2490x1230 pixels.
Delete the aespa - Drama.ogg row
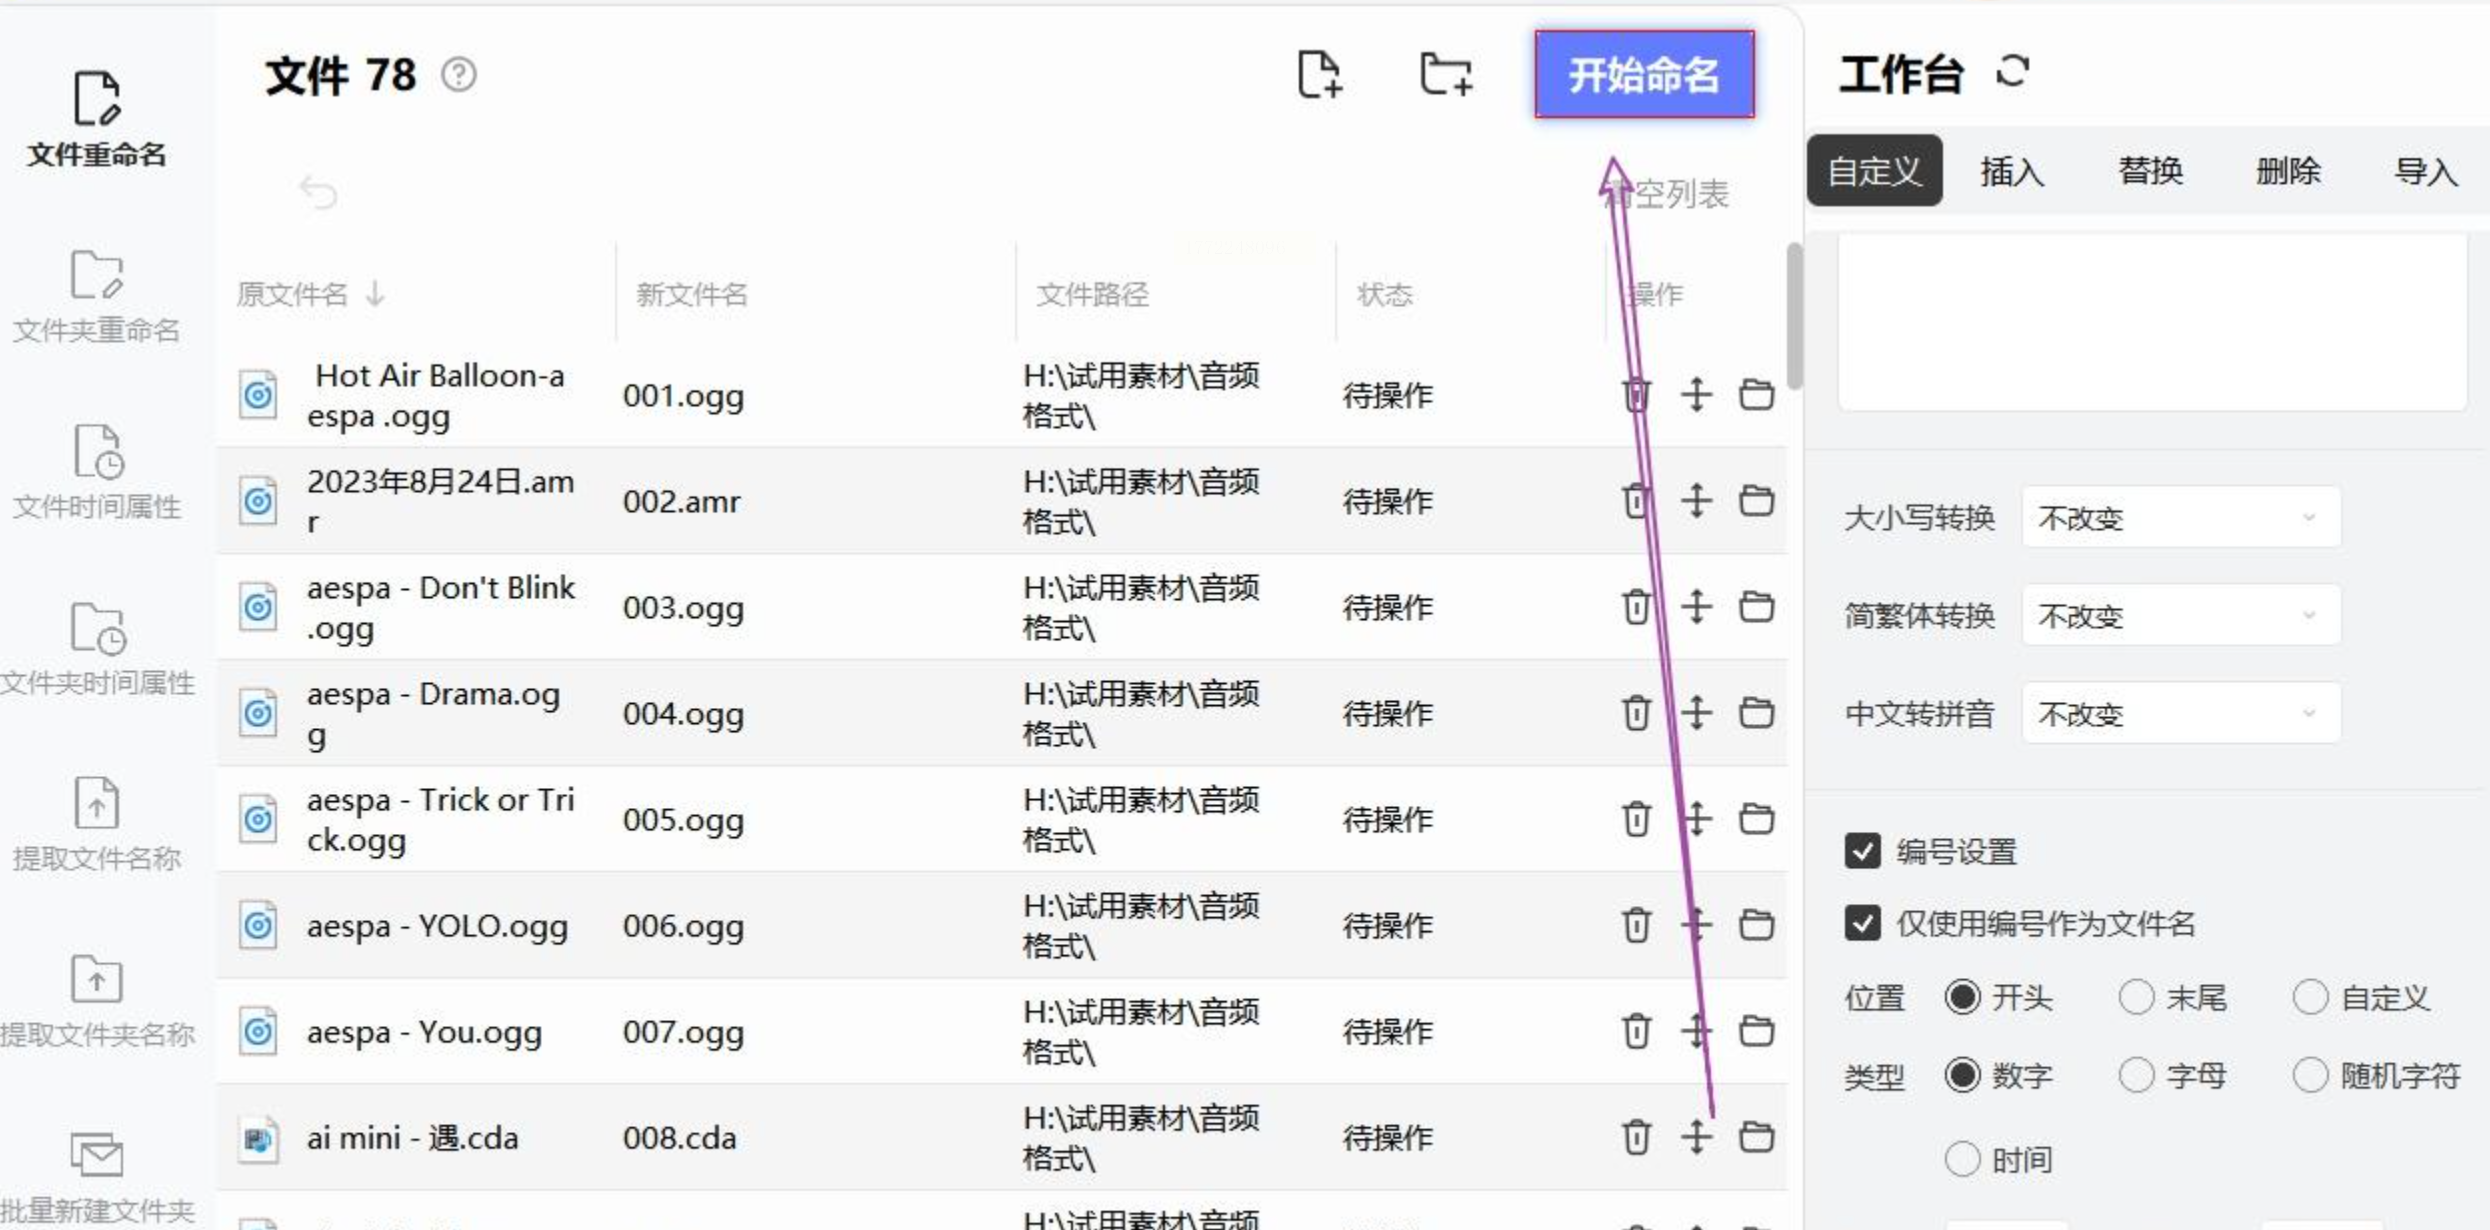[x=1636, y=713]
